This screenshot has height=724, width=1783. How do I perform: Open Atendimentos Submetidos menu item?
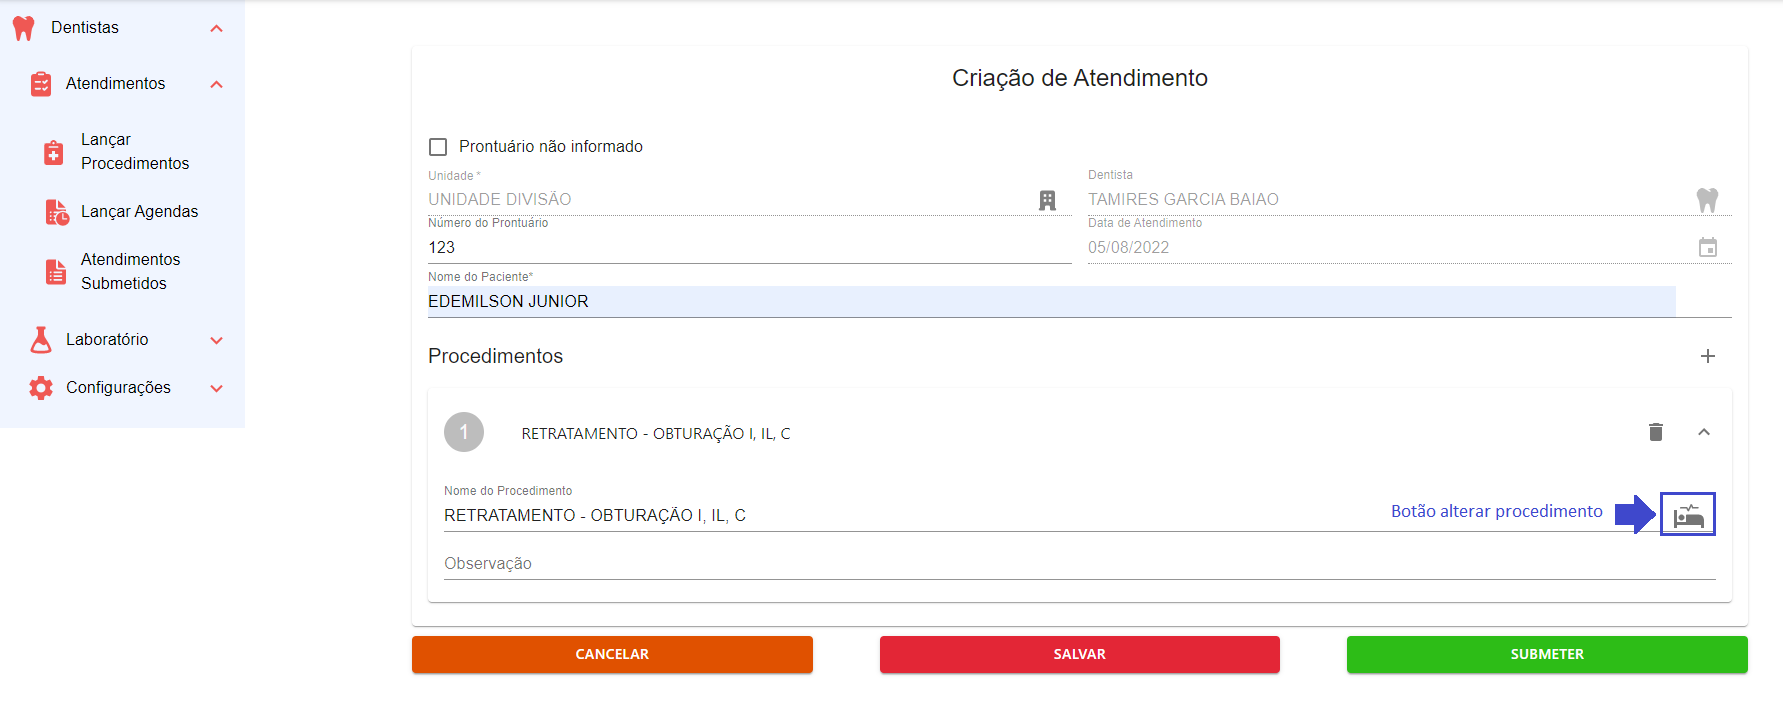point(130,272)
